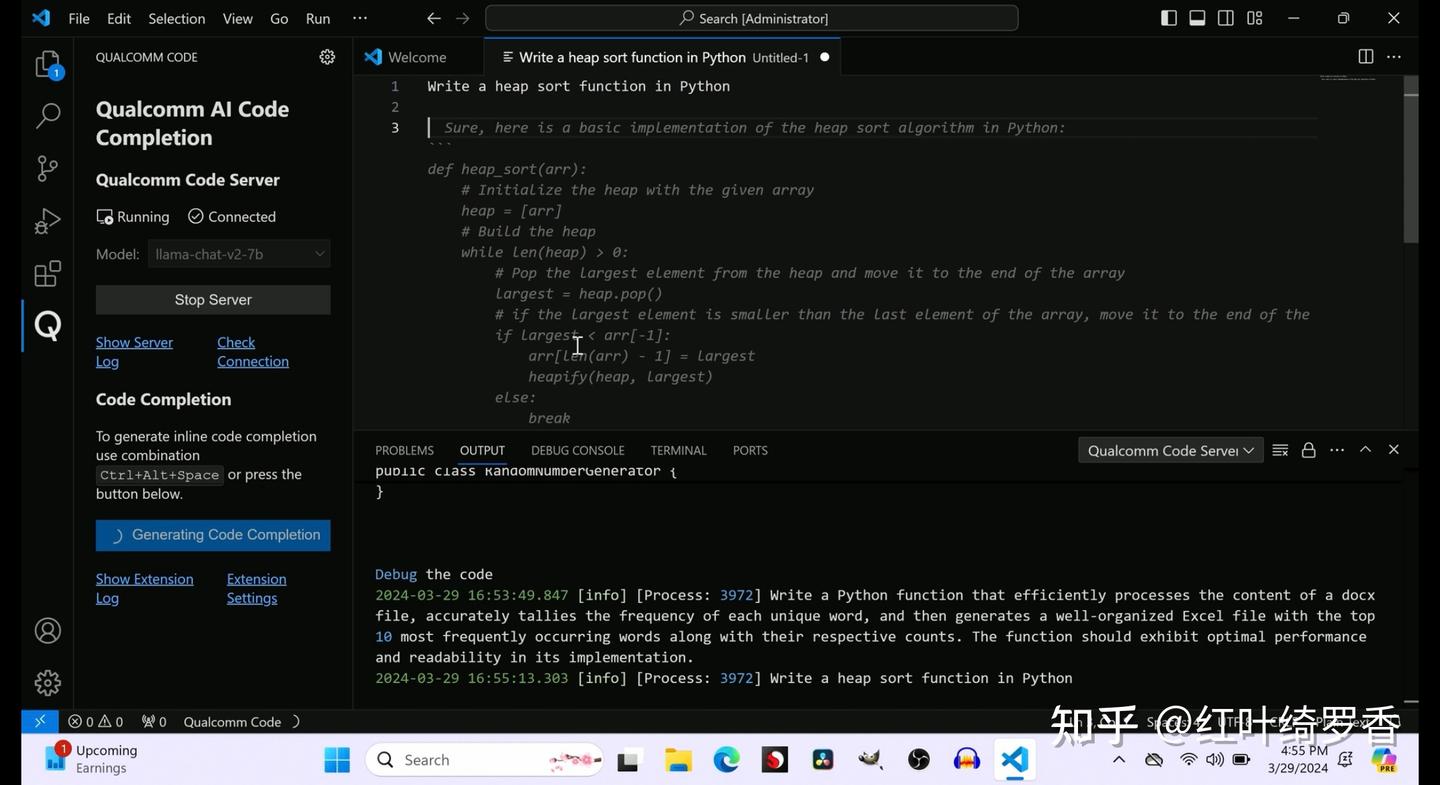Switch to the Problems panel tab
This screenshot has width=1440, height=785.
point(404,450)
